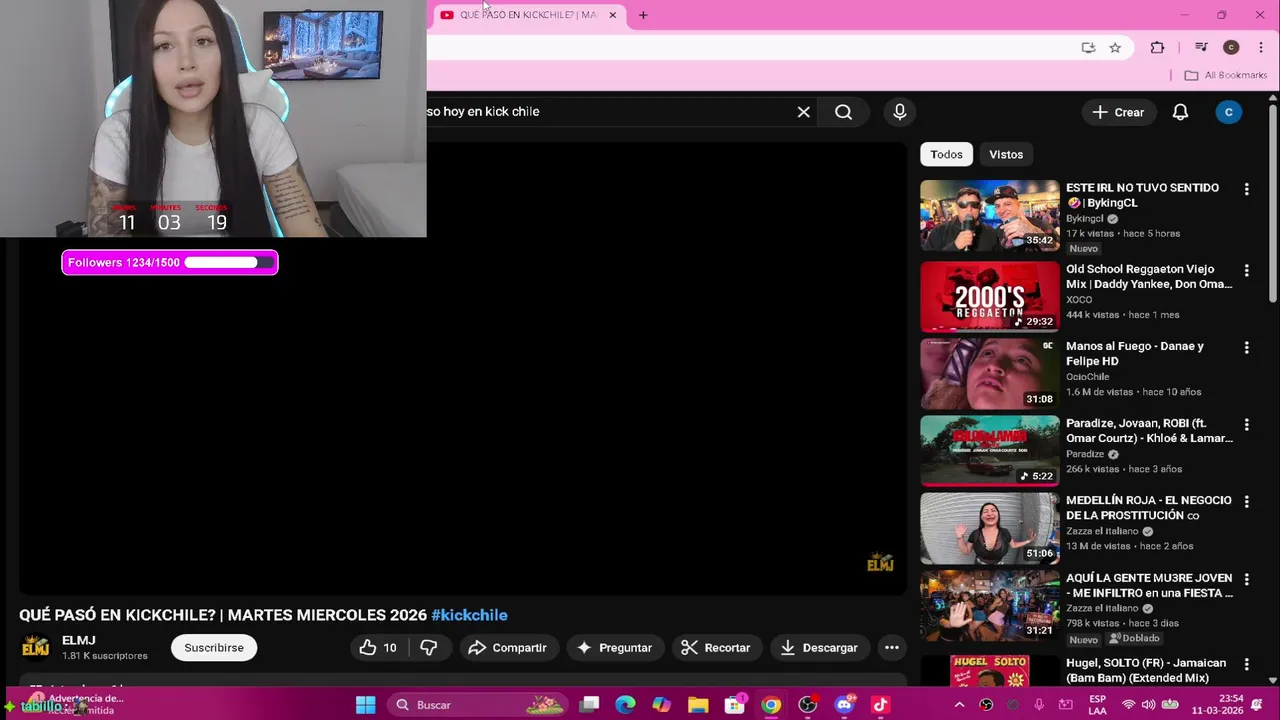Open options for AQUÍ LA GENTE MU3RE JOVEN
The image size is (1280, 720).
tap(1246, 579)
